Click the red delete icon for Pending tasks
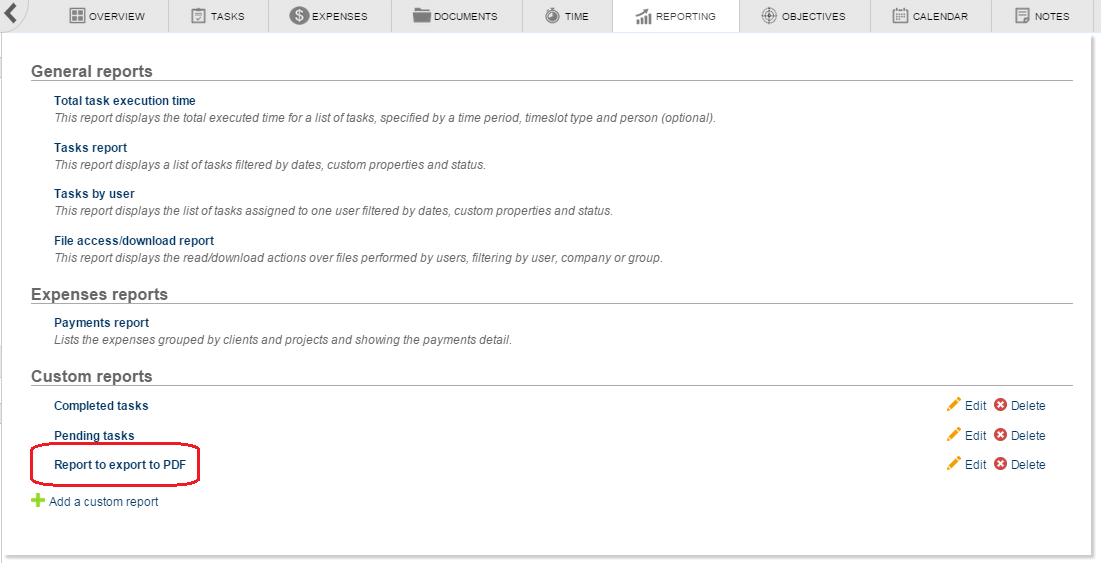The width and height of the screenshot is (1101, 563). [x=1000, y=435]
